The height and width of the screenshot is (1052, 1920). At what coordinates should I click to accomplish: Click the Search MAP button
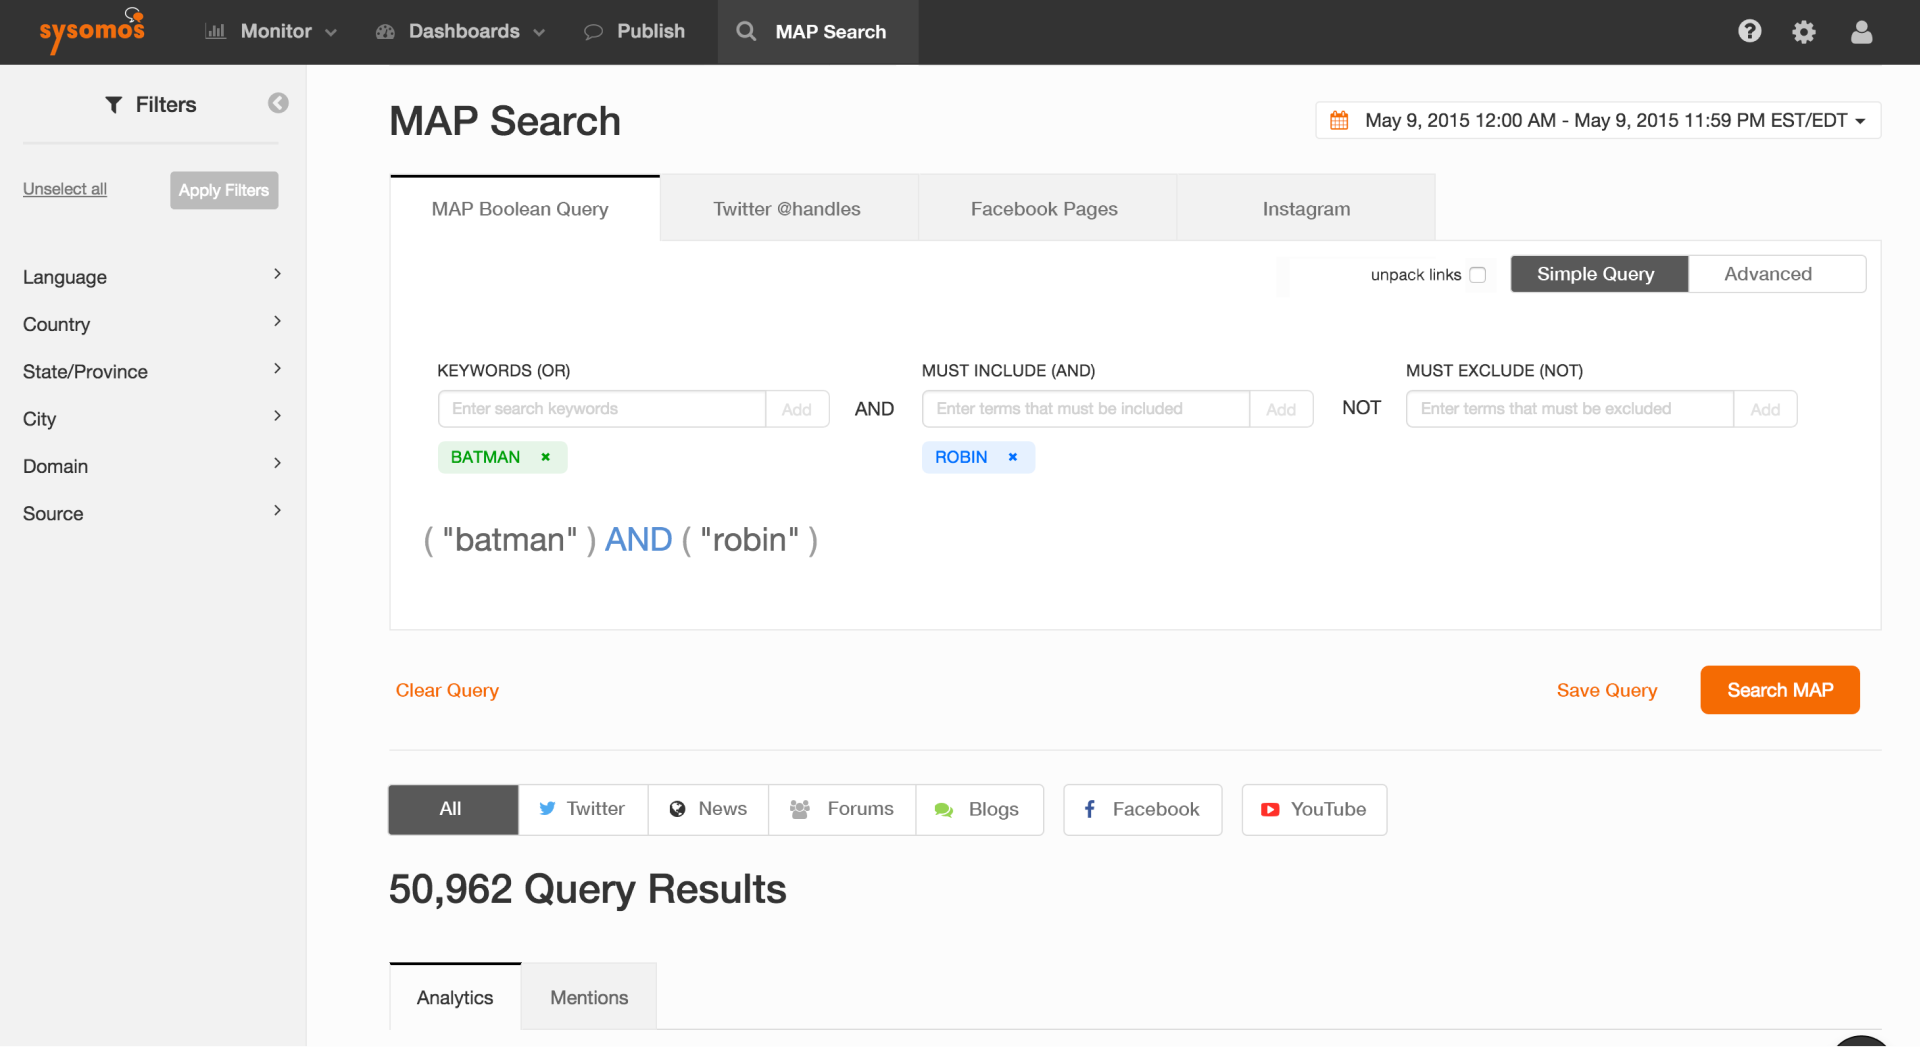[1780, 690]
